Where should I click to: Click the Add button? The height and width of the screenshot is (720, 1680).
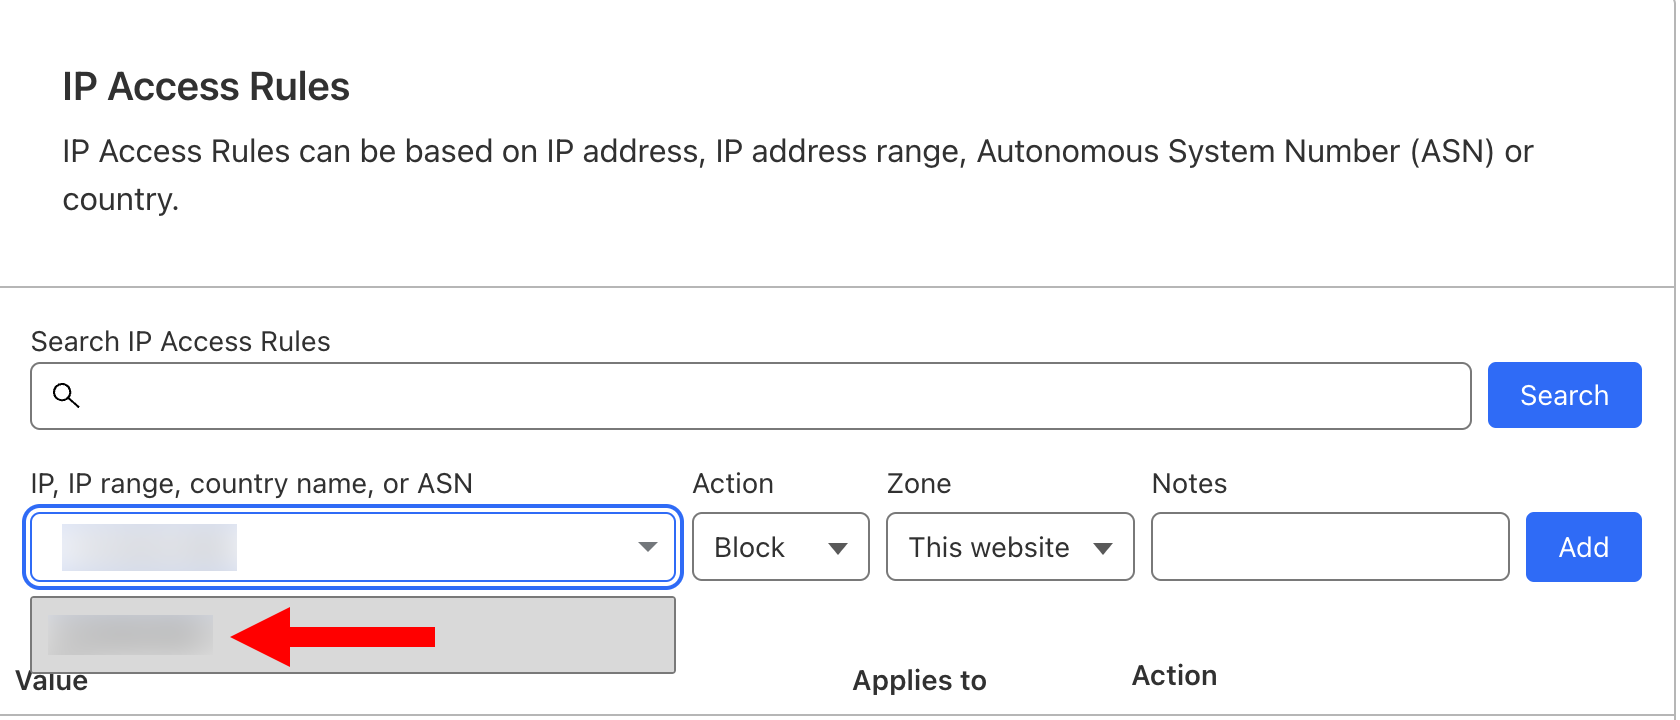point(1583,547)
